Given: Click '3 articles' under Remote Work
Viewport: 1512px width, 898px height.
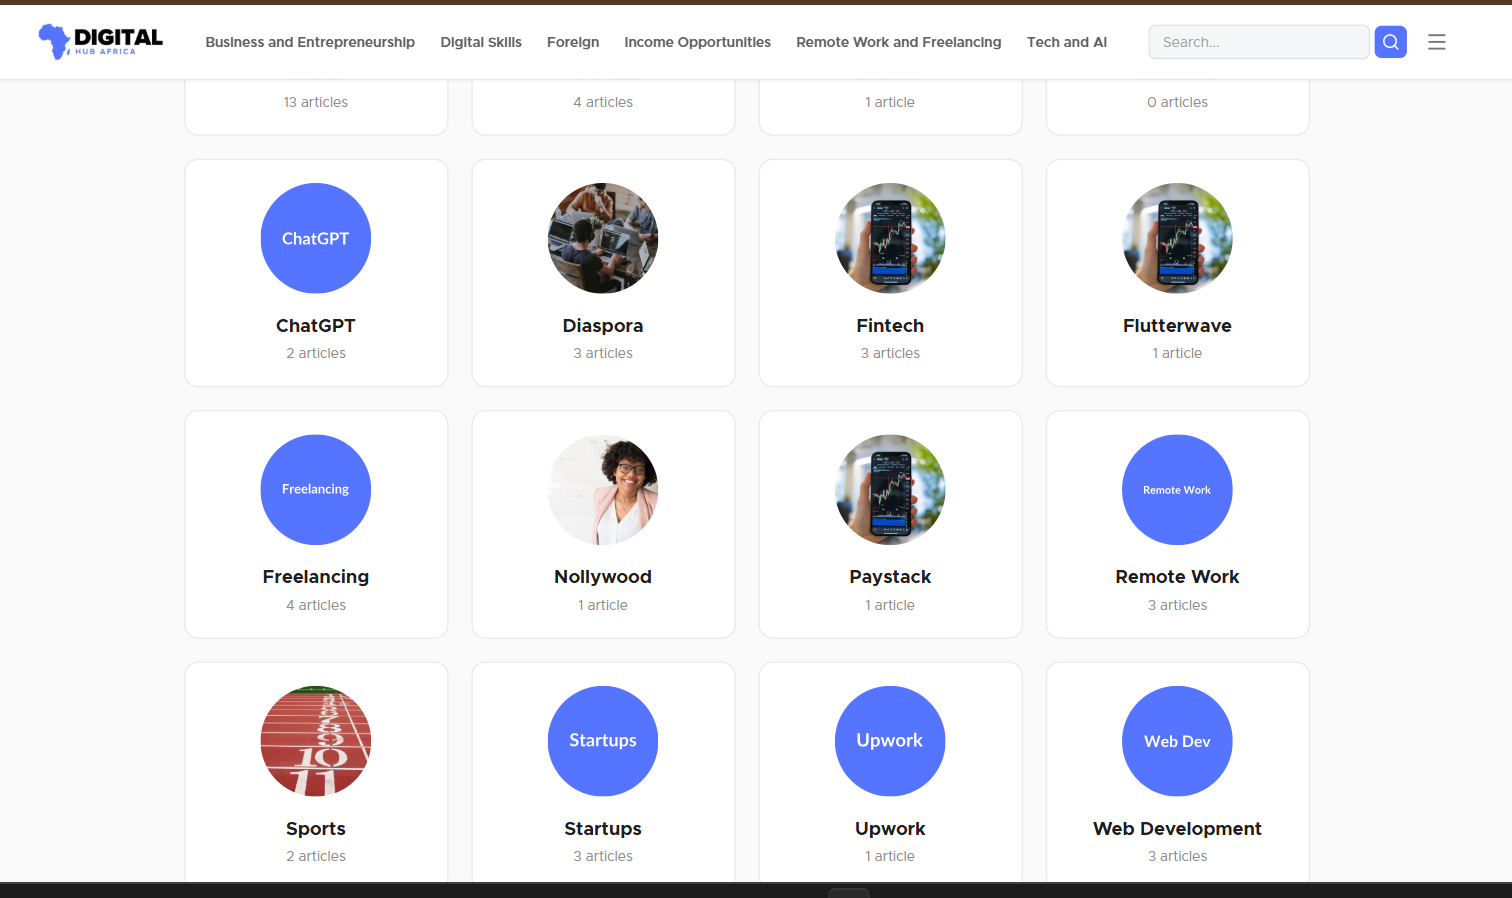Looking at the screenshot, I should (x=1177, y=605).
